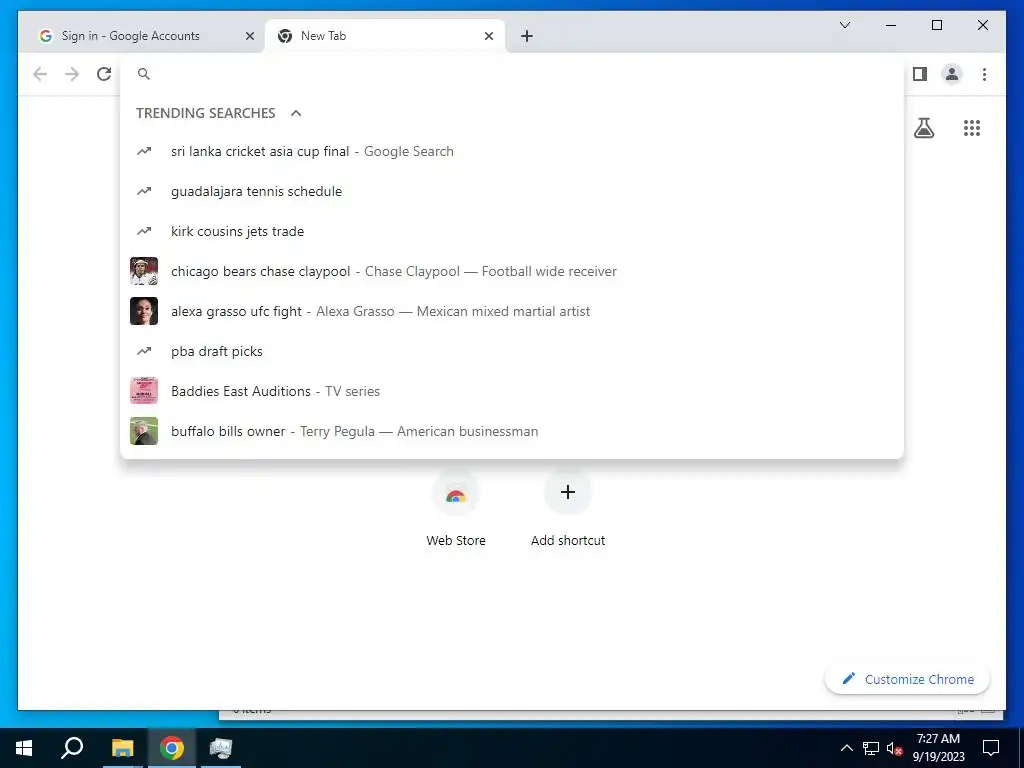Open File Explorer from the taskbar

point(122,748)
